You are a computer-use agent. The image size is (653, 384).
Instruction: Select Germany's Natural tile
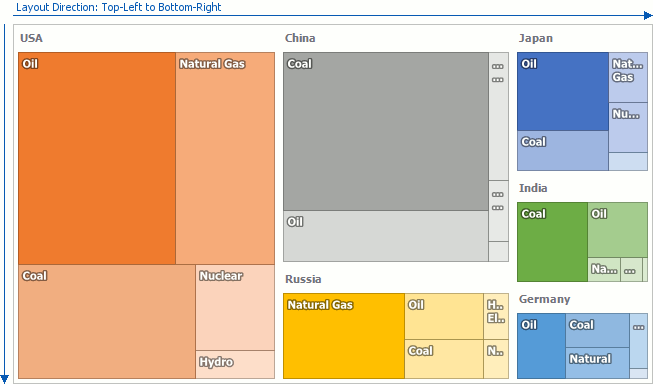(x=598, y=363)
